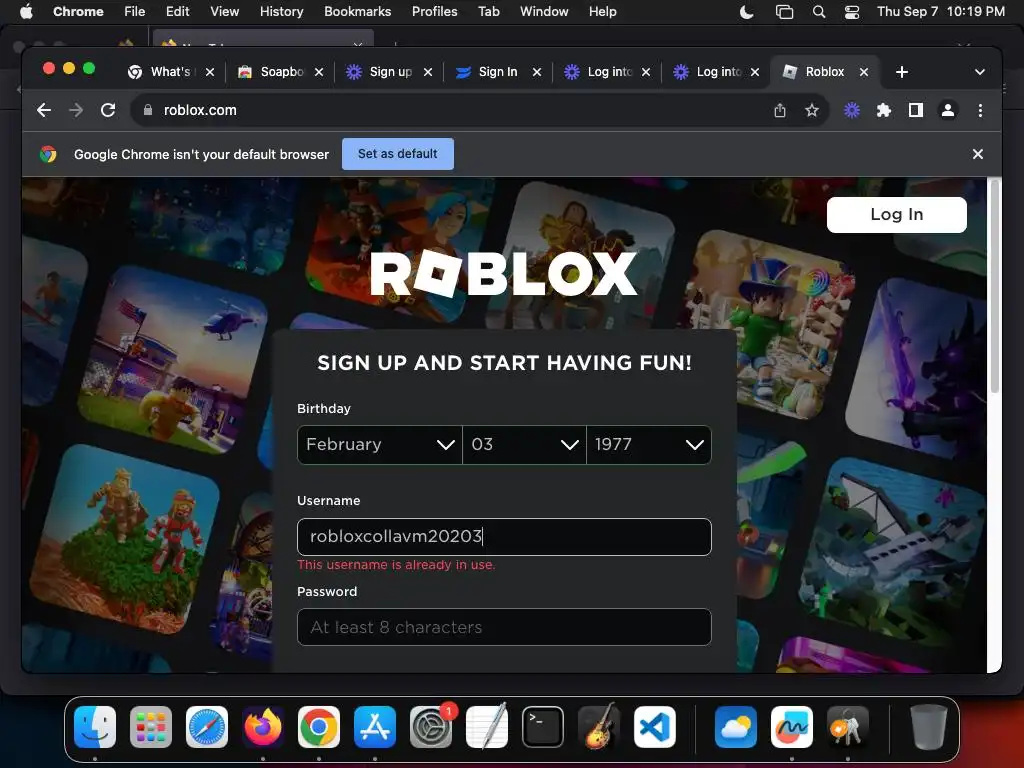
Task: Dismiss the default browser notification bar
Action: (x=978, y=154)
